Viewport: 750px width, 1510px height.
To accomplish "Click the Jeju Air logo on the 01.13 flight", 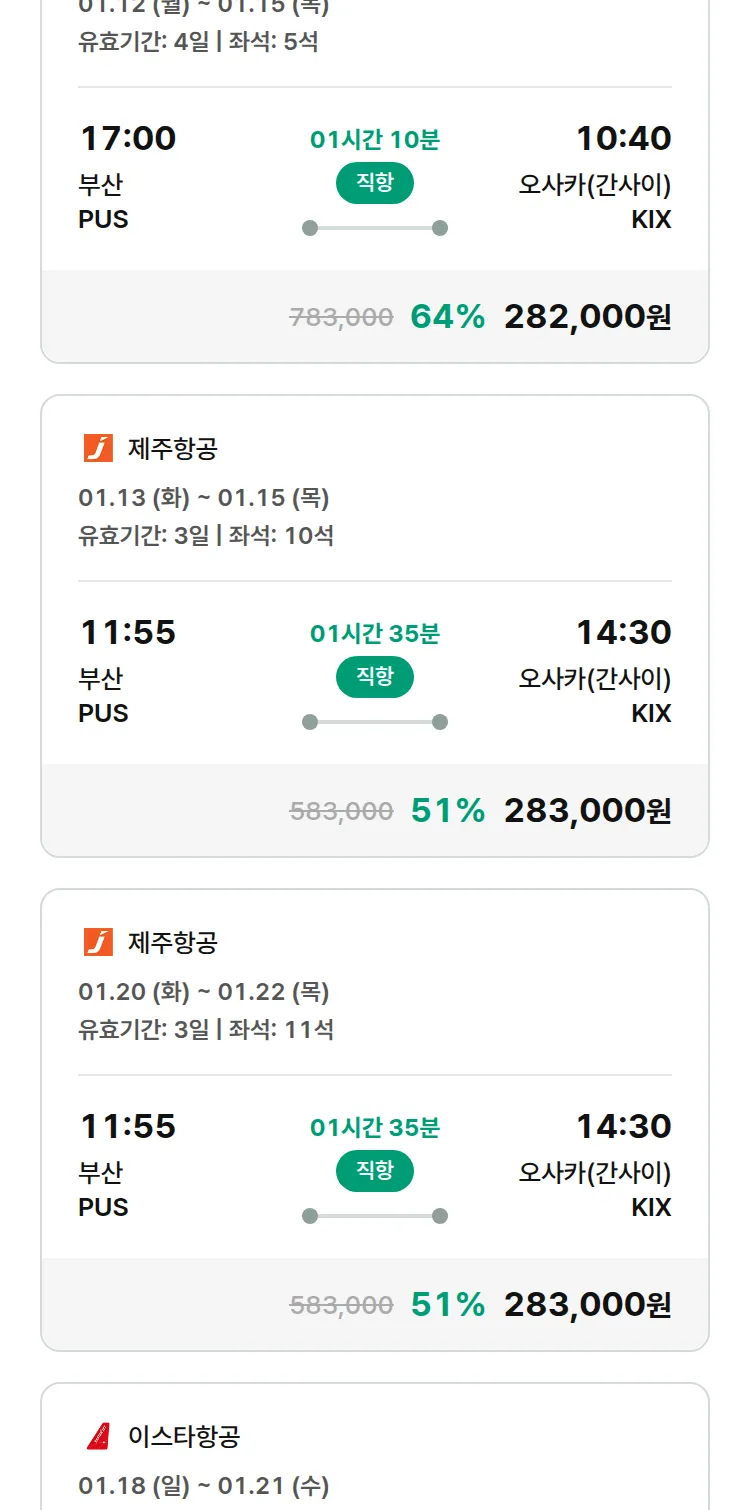I will click(98, 448).
